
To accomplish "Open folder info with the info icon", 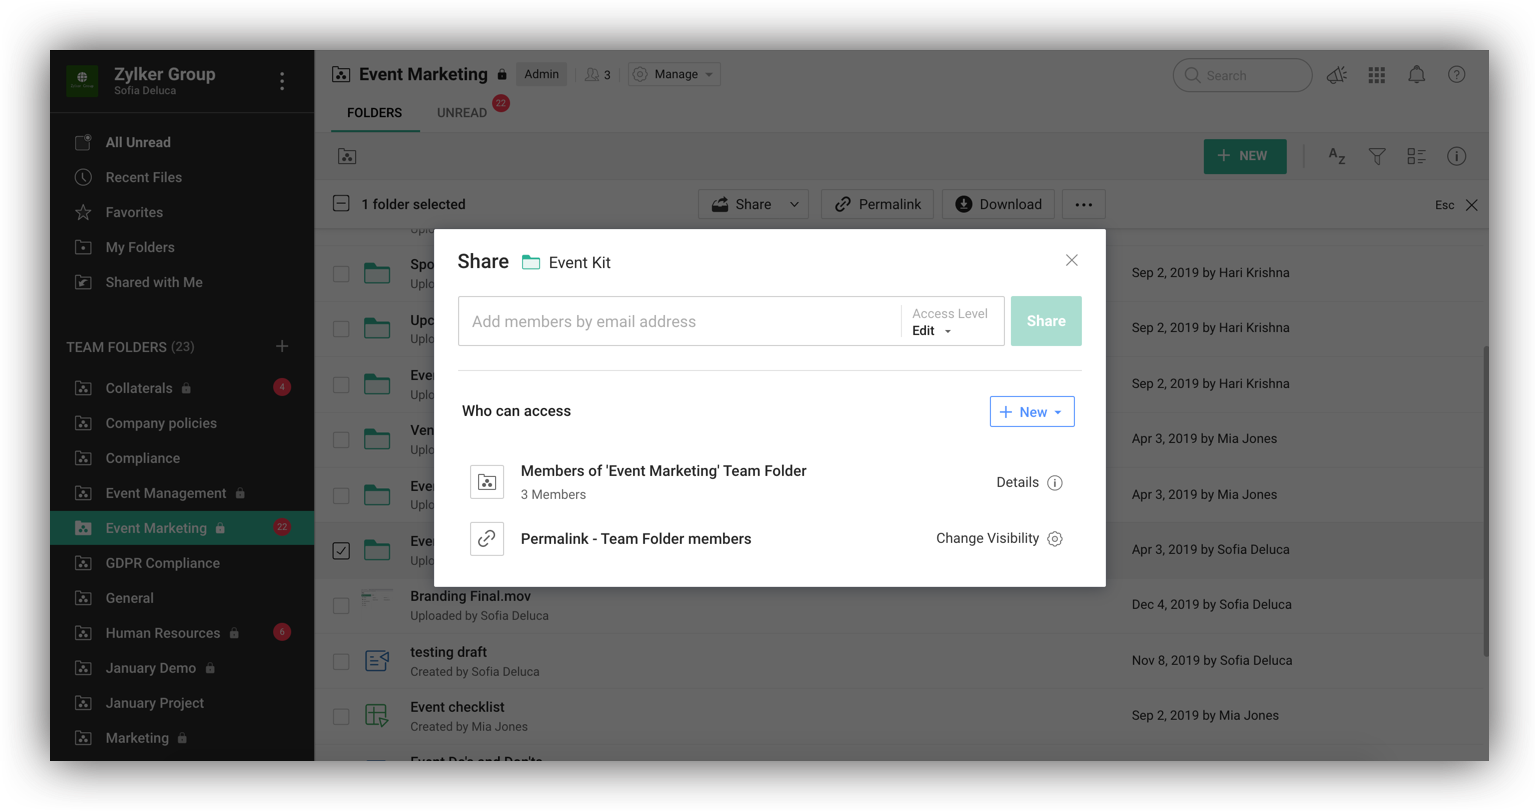I will [1456, 156].
